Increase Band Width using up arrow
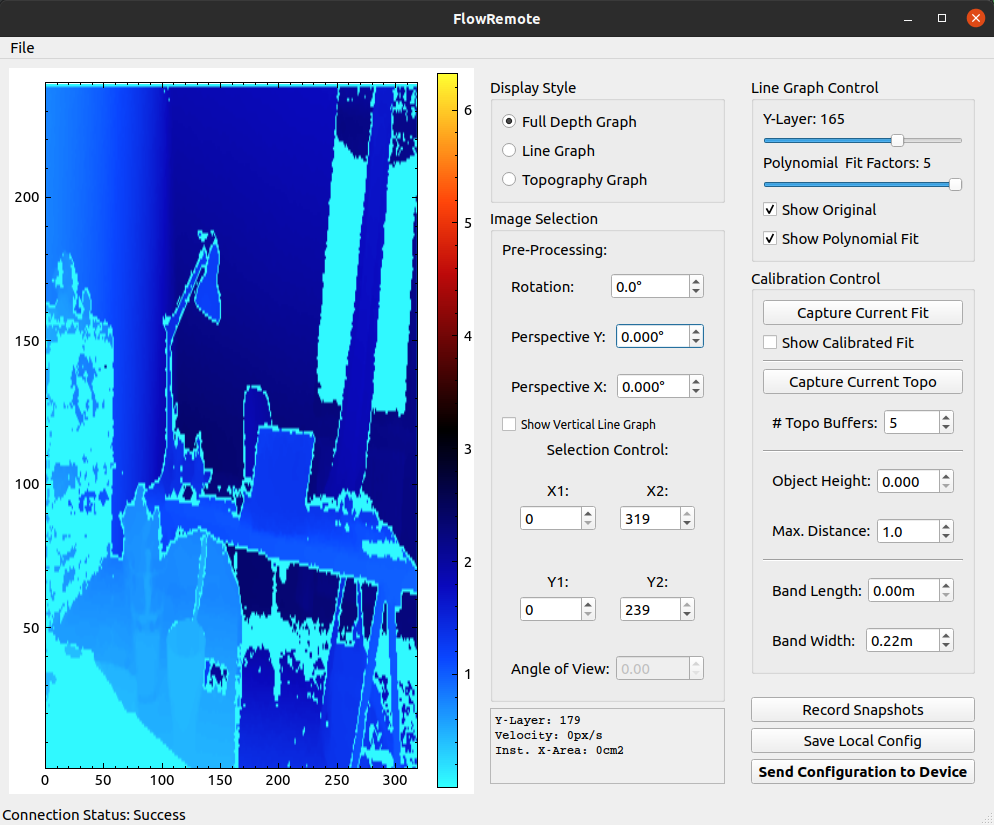 946,636
